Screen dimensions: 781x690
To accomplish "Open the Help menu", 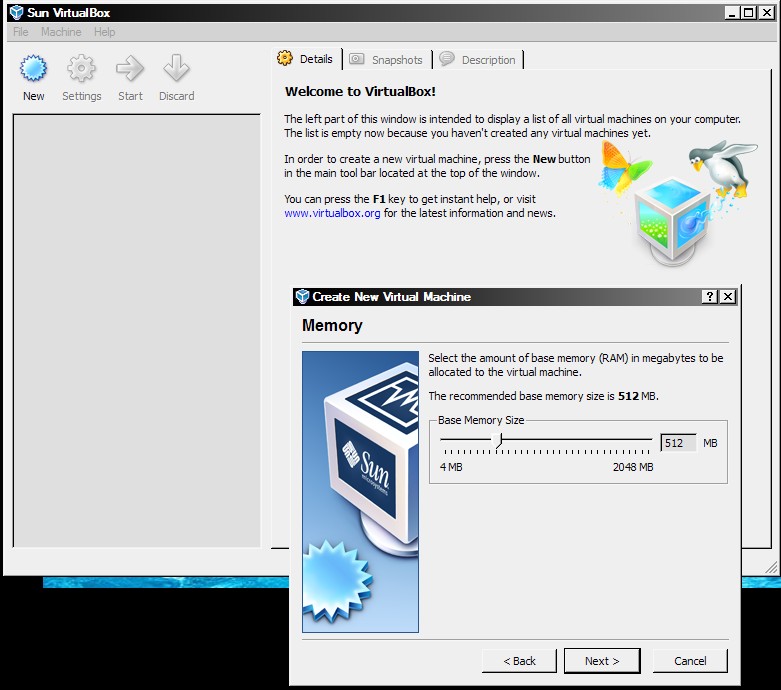I will pyautogui.click(x=104, y=32).
